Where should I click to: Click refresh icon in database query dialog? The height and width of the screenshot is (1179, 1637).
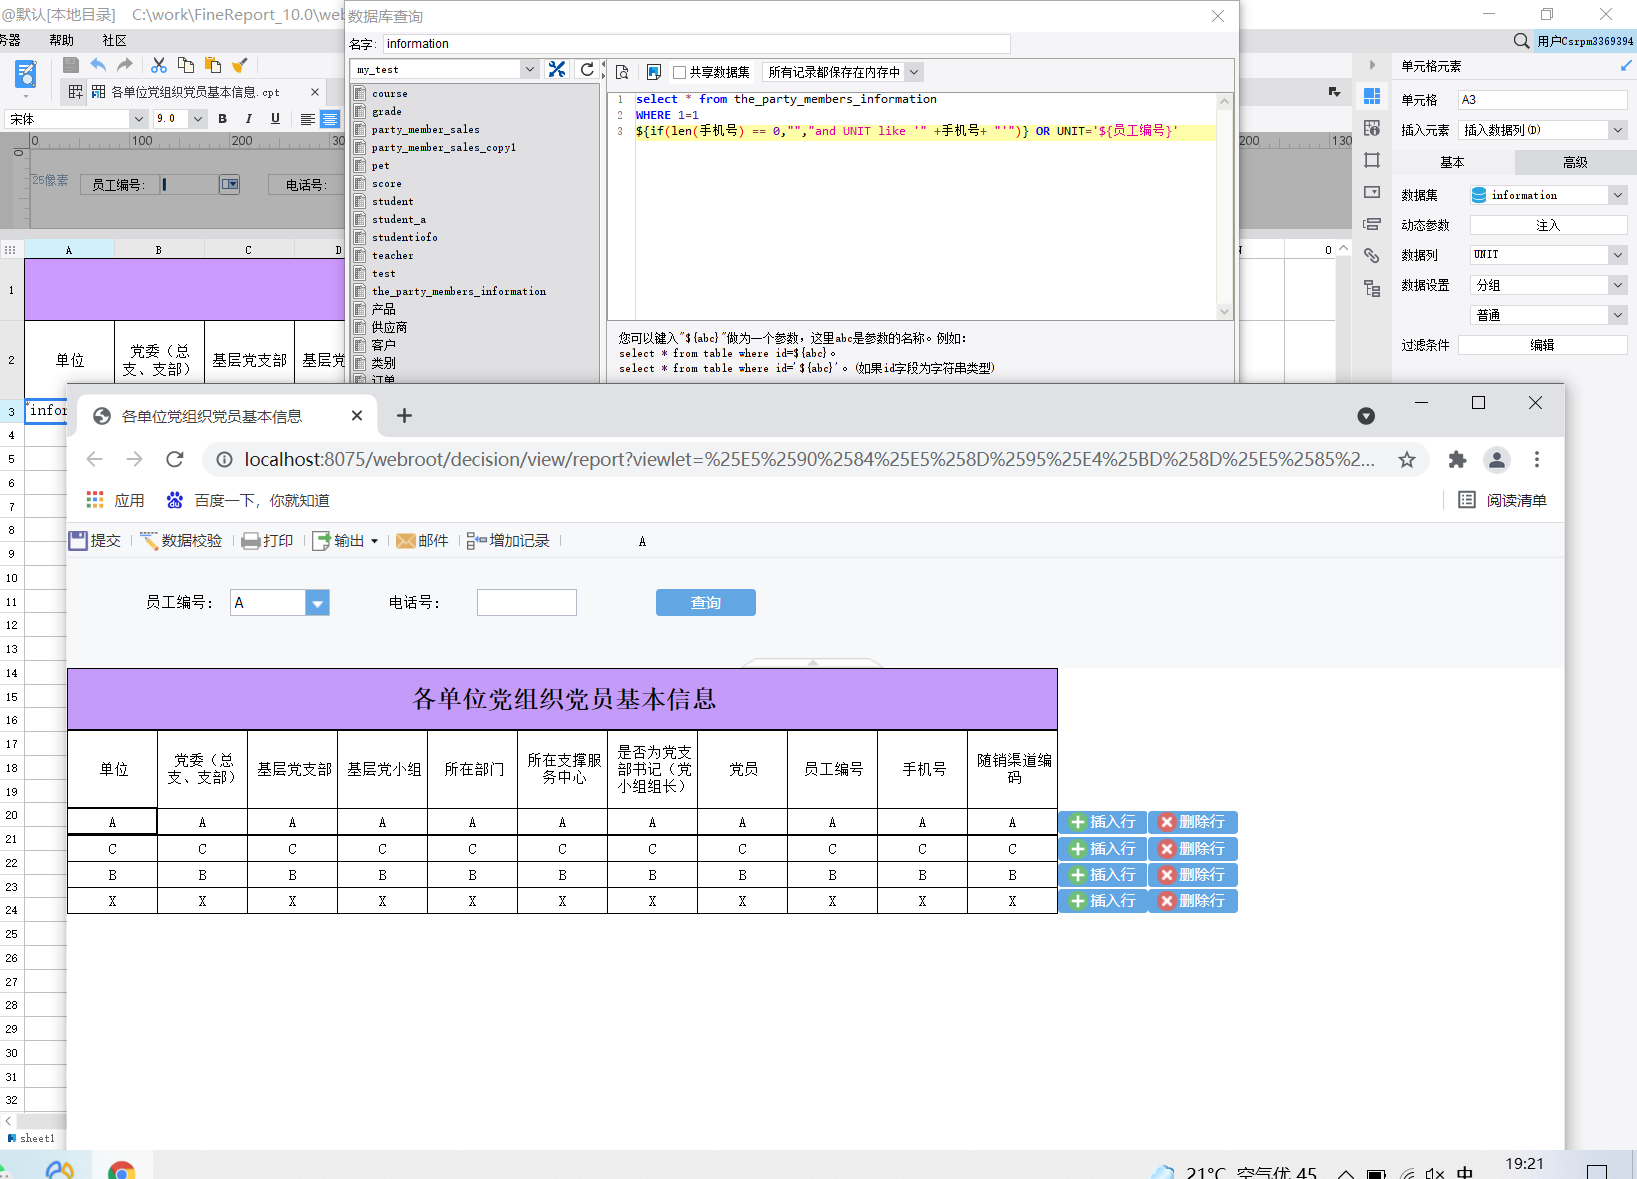587,69
